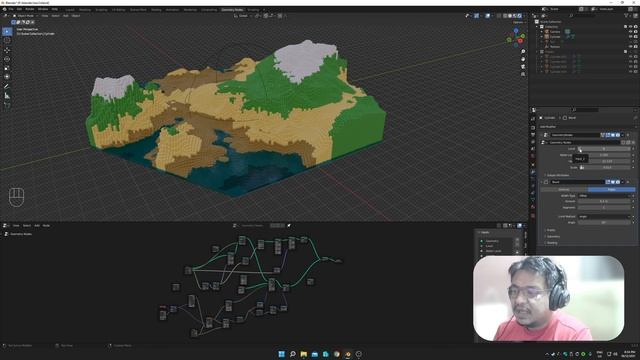Toggle Bevel modifier edit mode display
This screenshot has width=640, height=360.
click(x=608, y=182)
